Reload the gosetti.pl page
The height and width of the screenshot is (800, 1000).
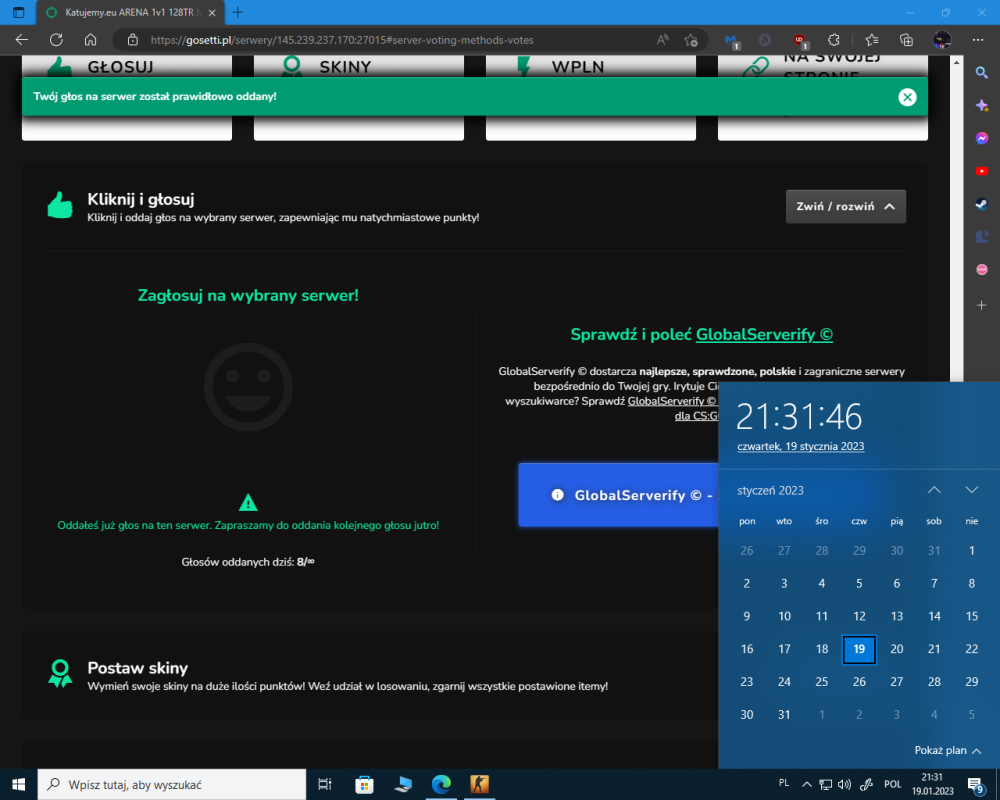tap(56, 40)
